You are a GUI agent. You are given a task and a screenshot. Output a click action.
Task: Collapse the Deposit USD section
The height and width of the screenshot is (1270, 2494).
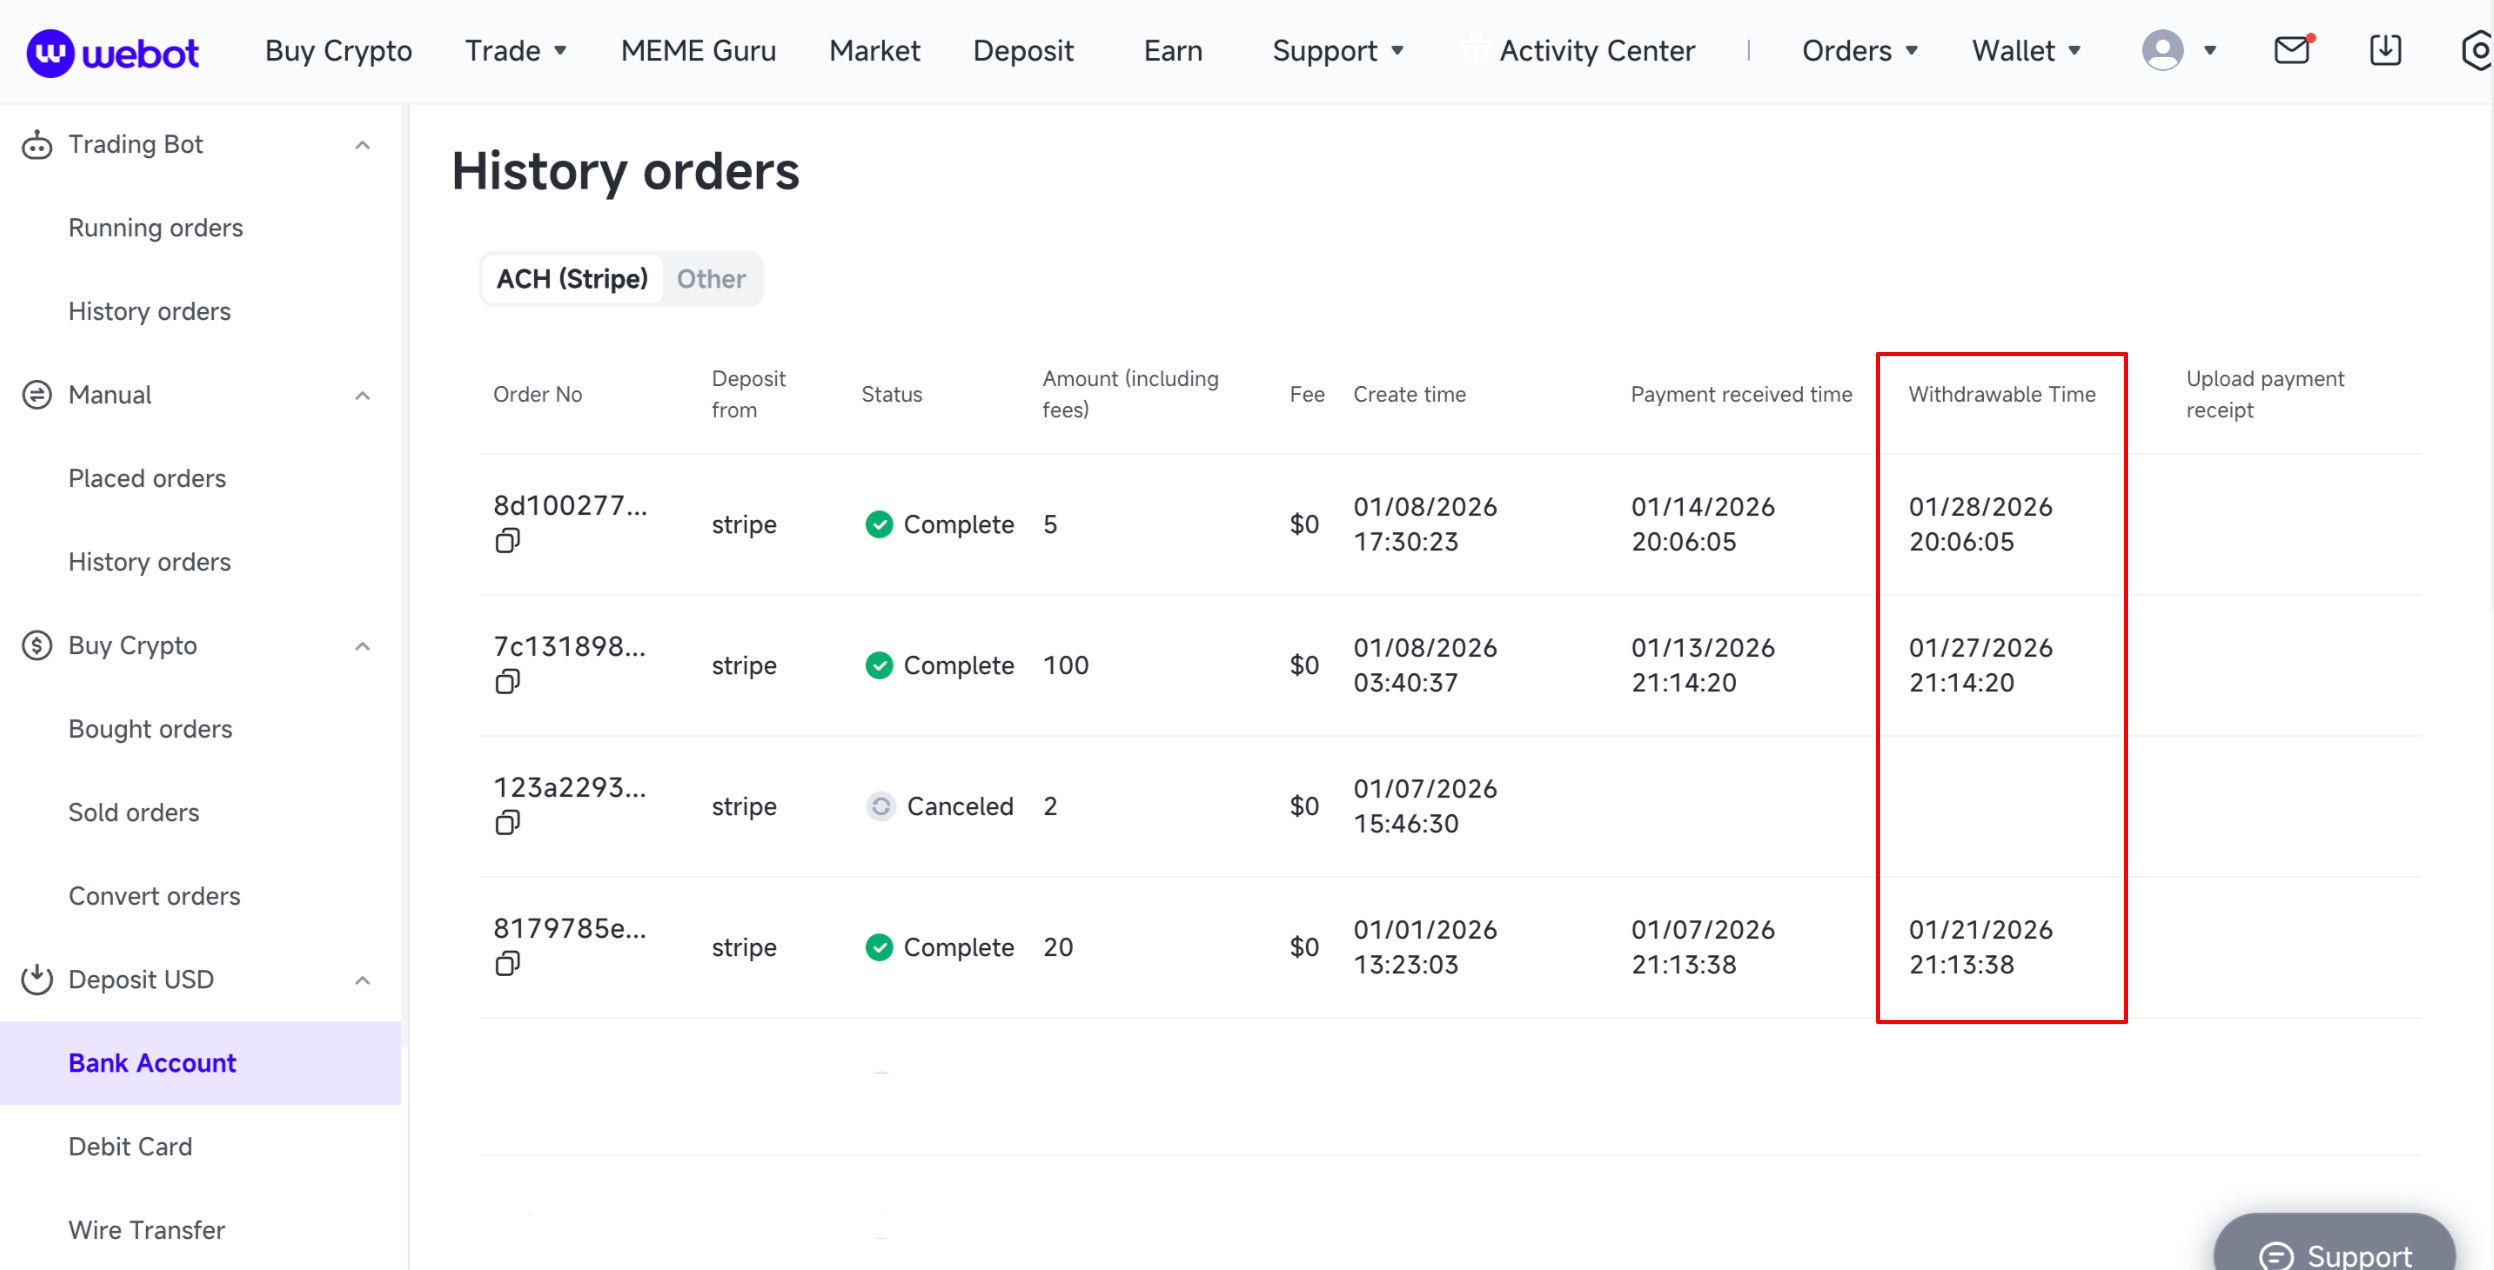click(363, 980)
